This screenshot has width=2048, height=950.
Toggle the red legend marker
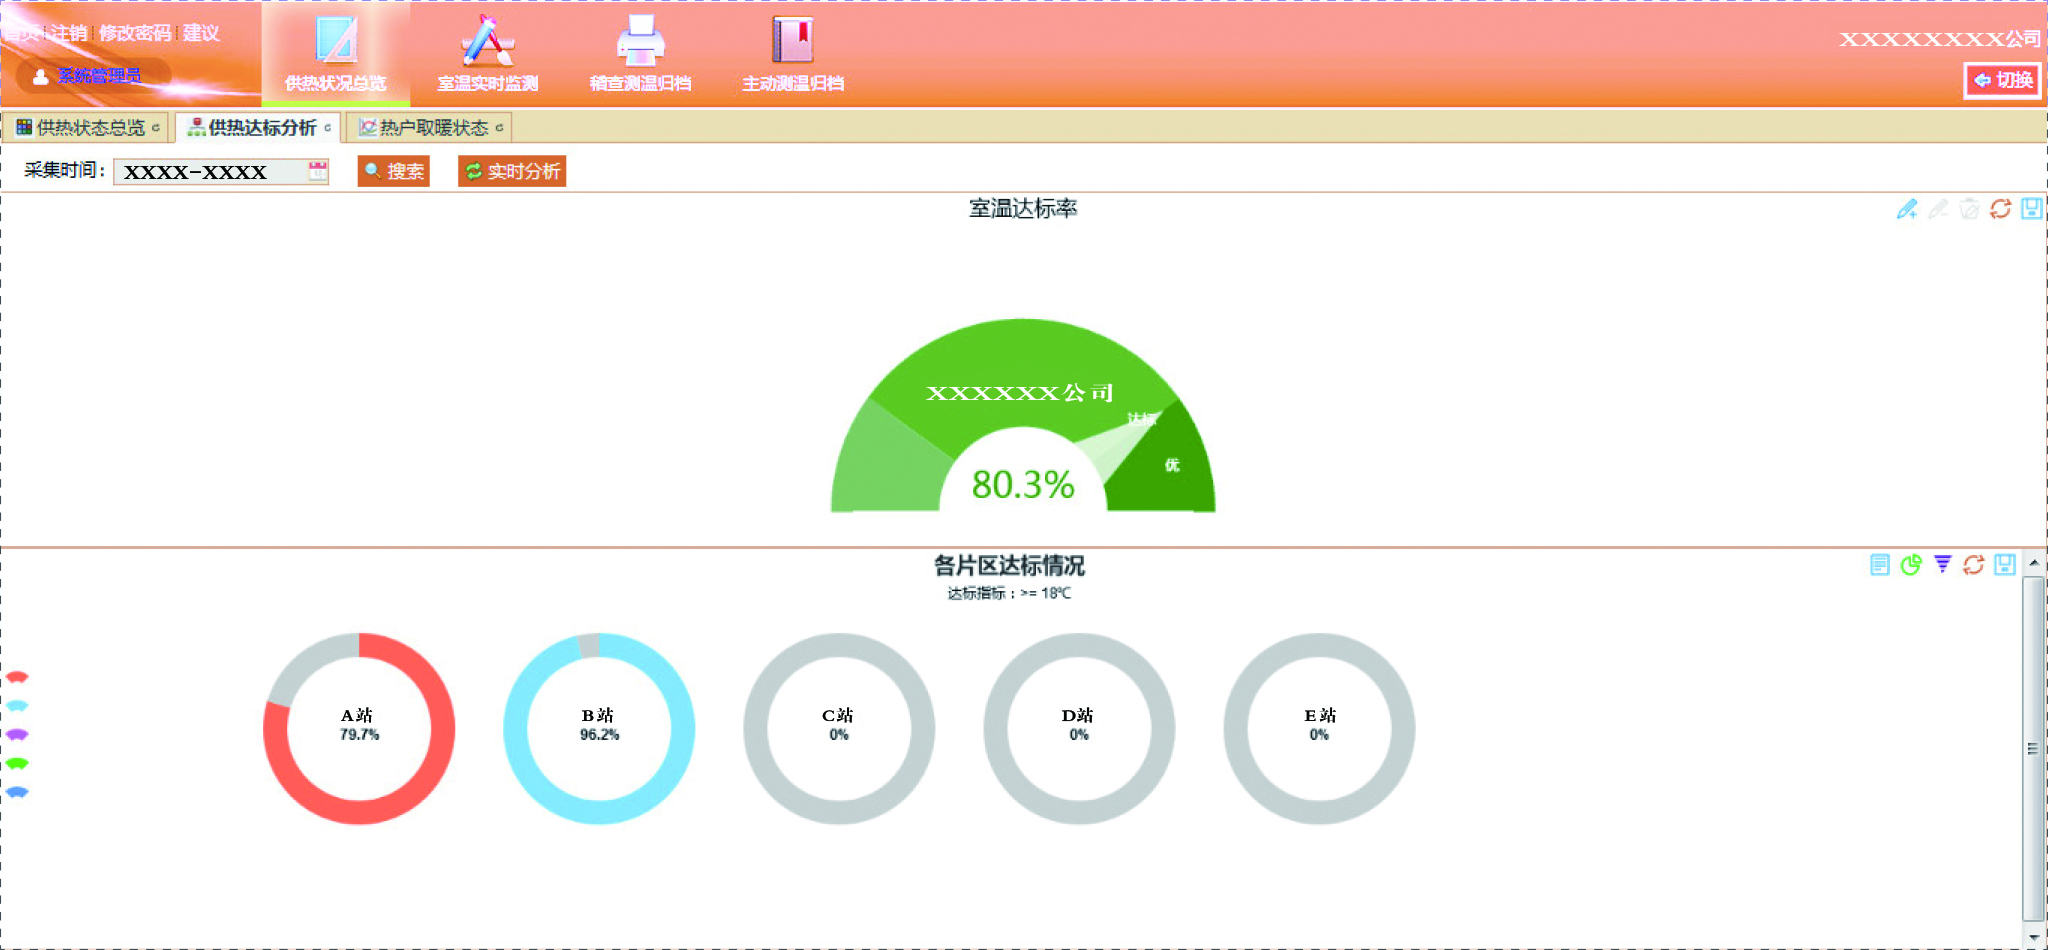coord(17,677)
